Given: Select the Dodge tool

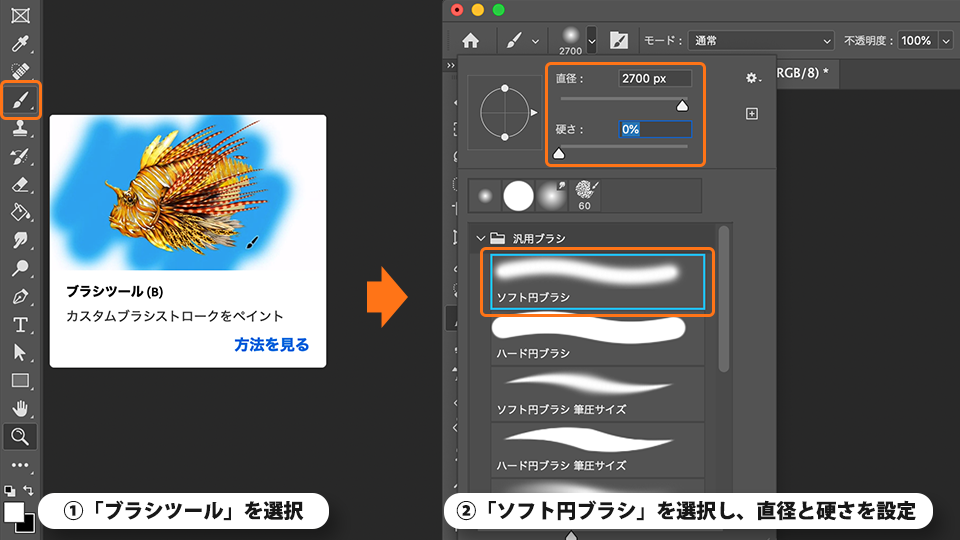Looking at the screenshot, I should pyautogui.click(x=20, y=268).
